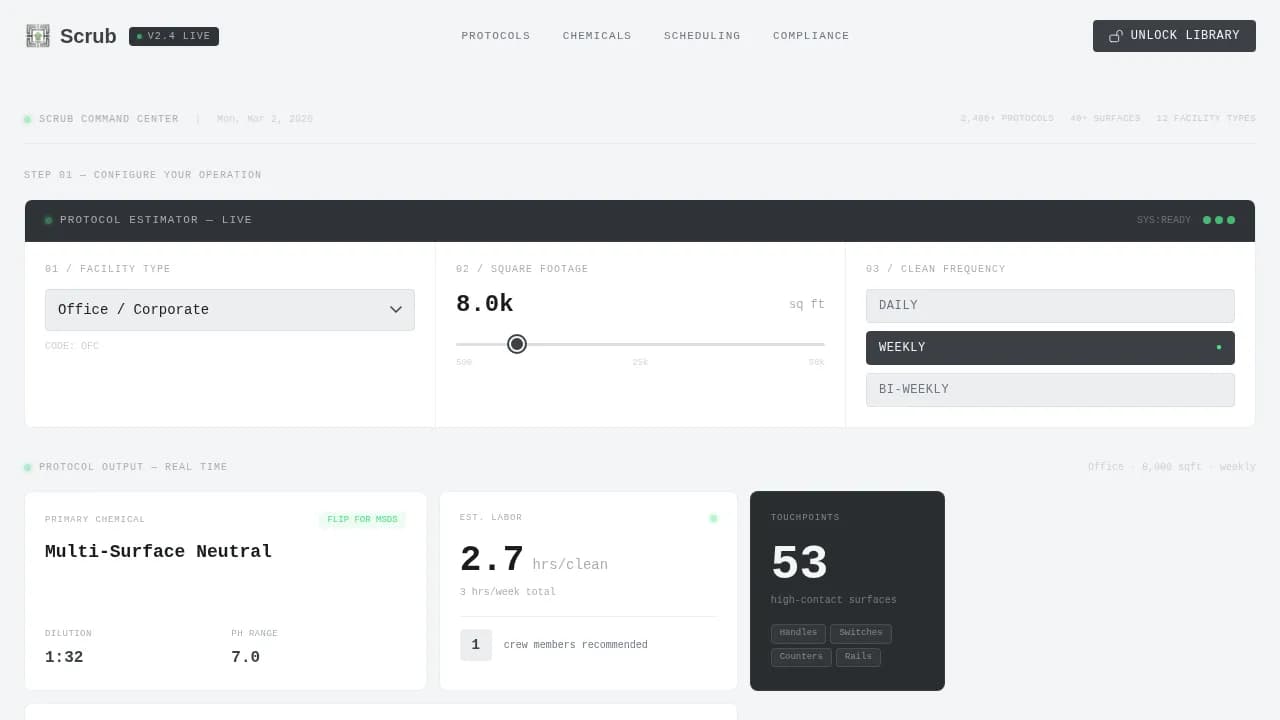Viewport: 1280px width, 720px height.
Task: Click the 53 touchpoints number
Action: (x=799, y=564)
